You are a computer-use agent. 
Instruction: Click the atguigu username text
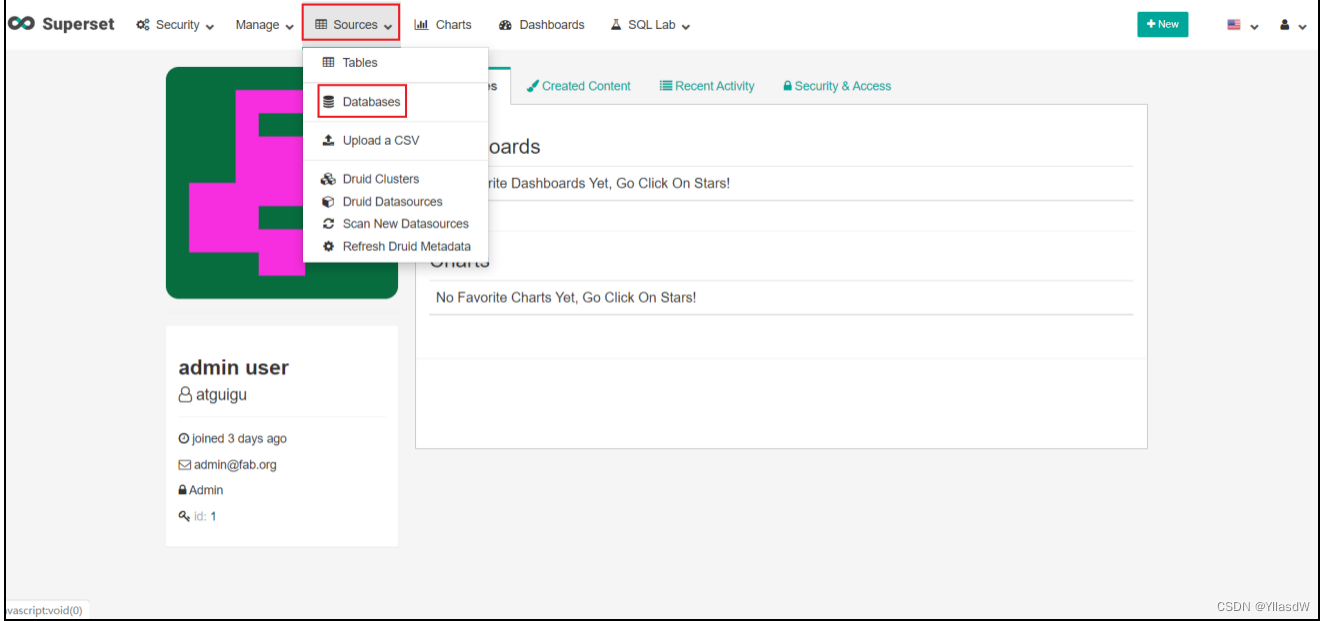tap(221, 395)
